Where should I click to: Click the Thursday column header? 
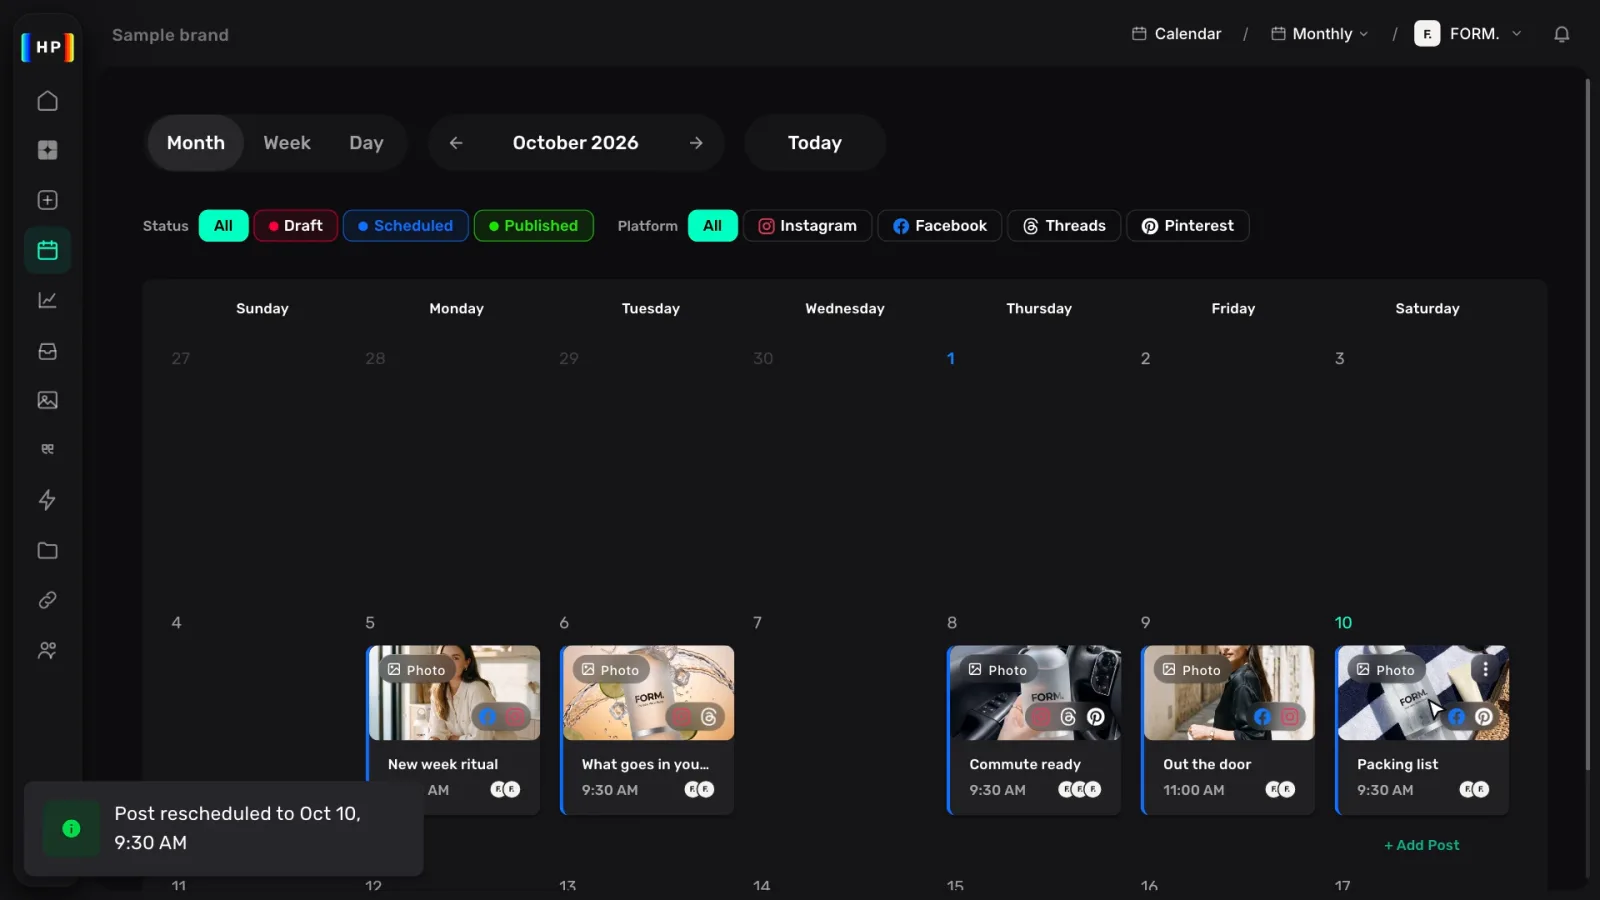pos(1038,309)
